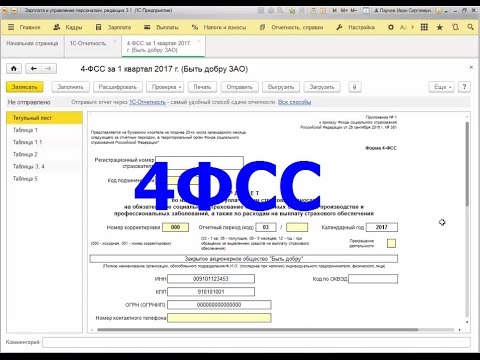Expand the title bar dropdown arrow
Viewport: 480px width, 360px height.
pyautogui.click(x=446, y=11)
